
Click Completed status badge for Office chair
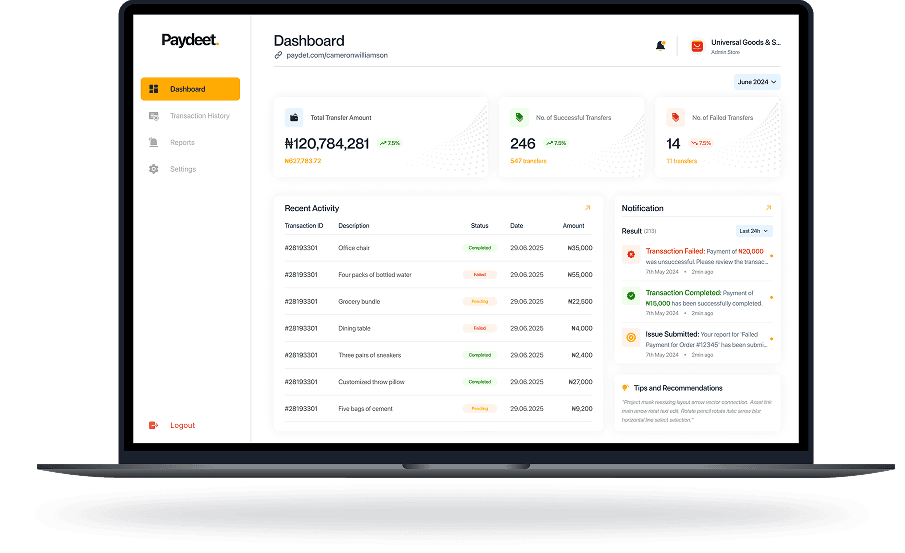(x=480, y=248)
